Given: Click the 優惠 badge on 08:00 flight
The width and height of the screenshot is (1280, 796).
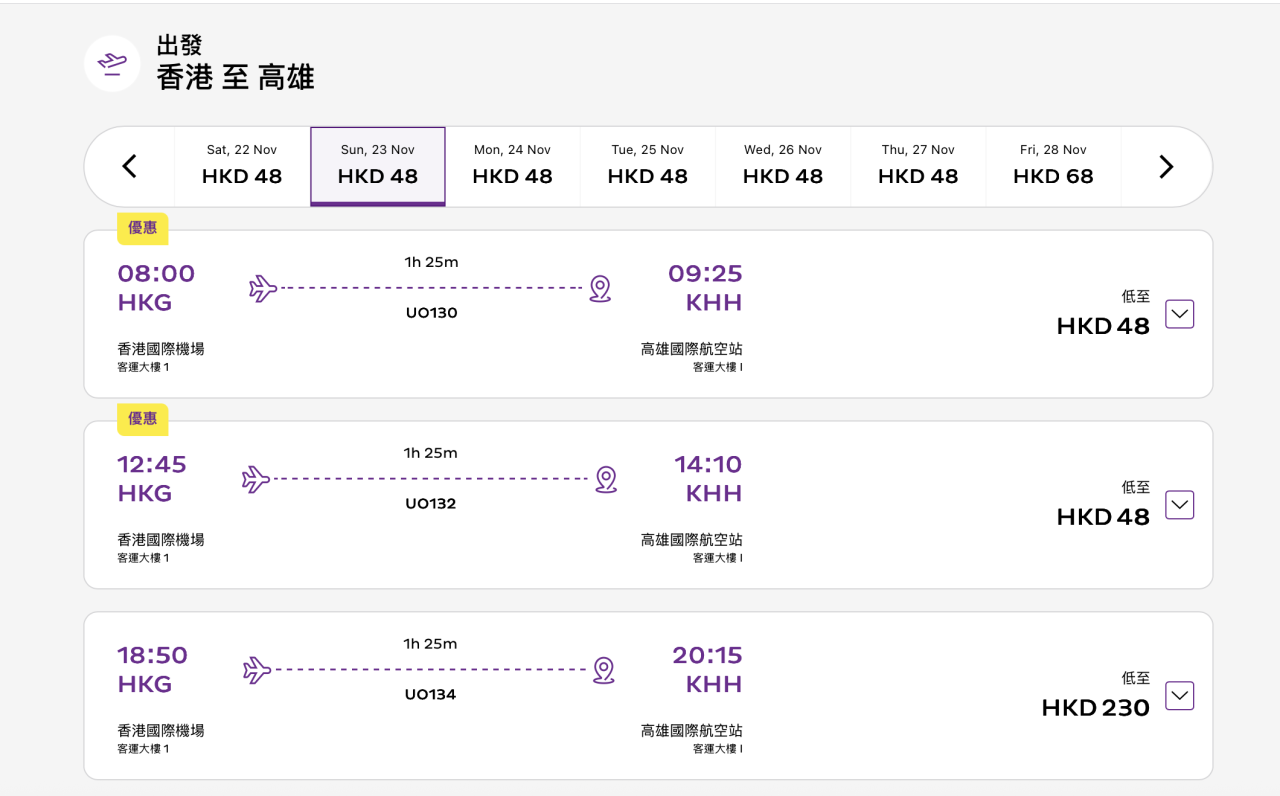Looking at the screenshot, I should point(143,228).
